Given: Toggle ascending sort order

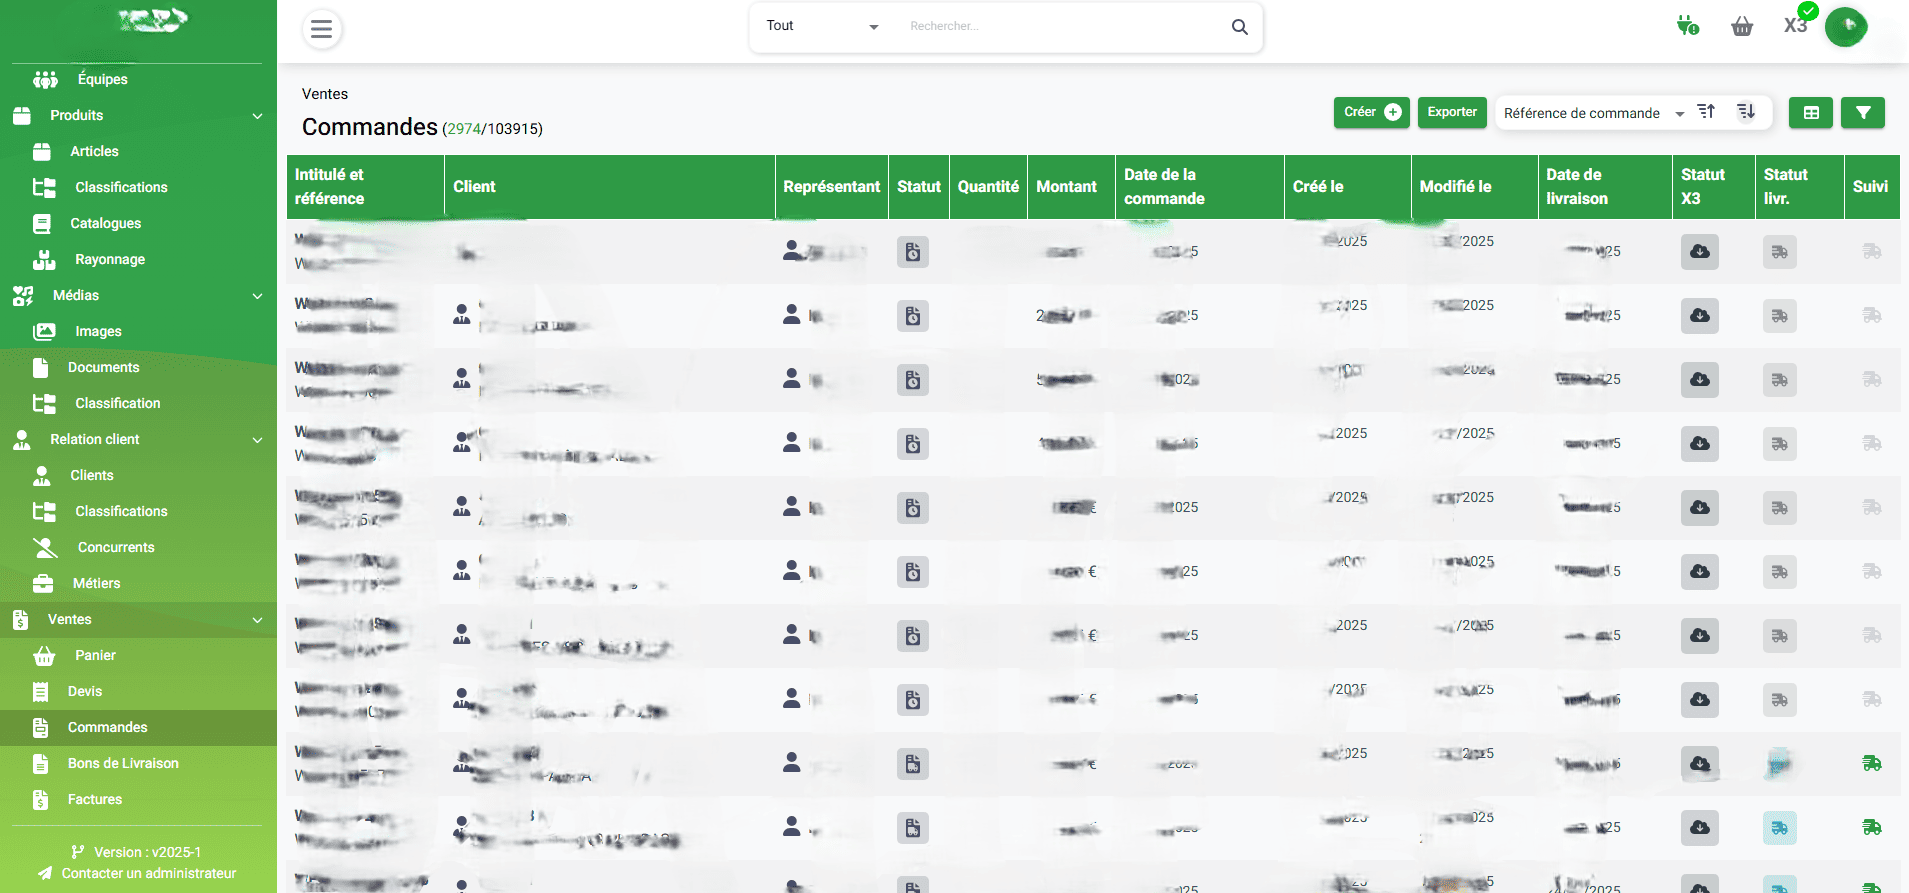Looking at the screenshot, I should point(1707,112).
